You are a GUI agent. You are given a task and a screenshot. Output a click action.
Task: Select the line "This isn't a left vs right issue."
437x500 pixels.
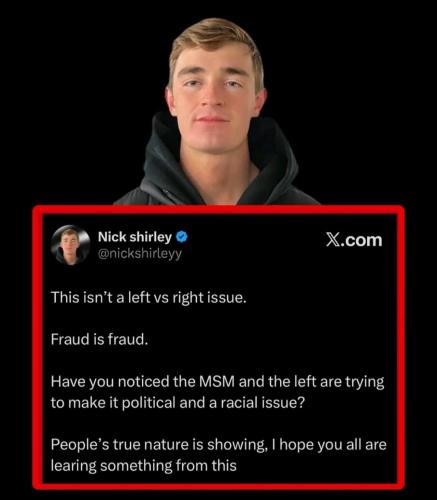click(x=149, y=297)
